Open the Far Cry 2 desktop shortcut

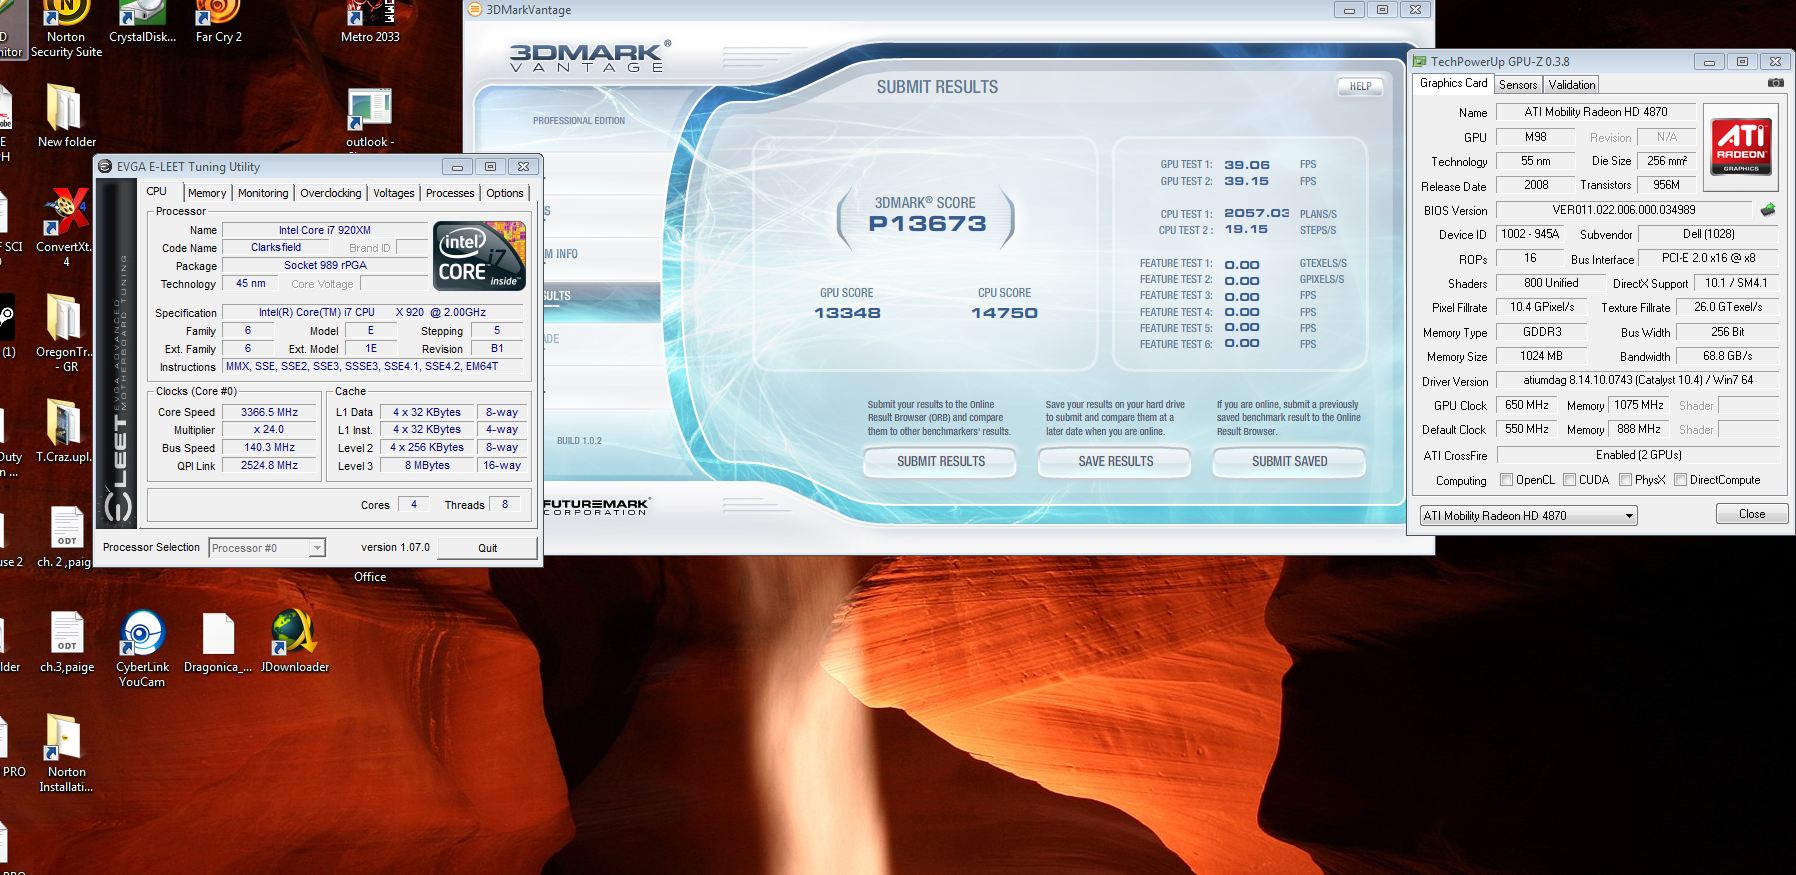[218, 24]
